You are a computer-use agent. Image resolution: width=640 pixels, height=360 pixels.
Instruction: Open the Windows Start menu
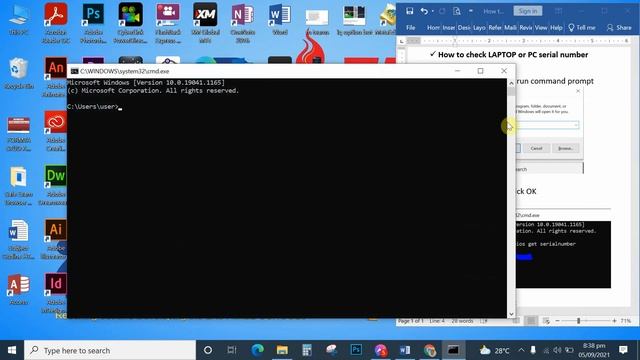(12, 350)
